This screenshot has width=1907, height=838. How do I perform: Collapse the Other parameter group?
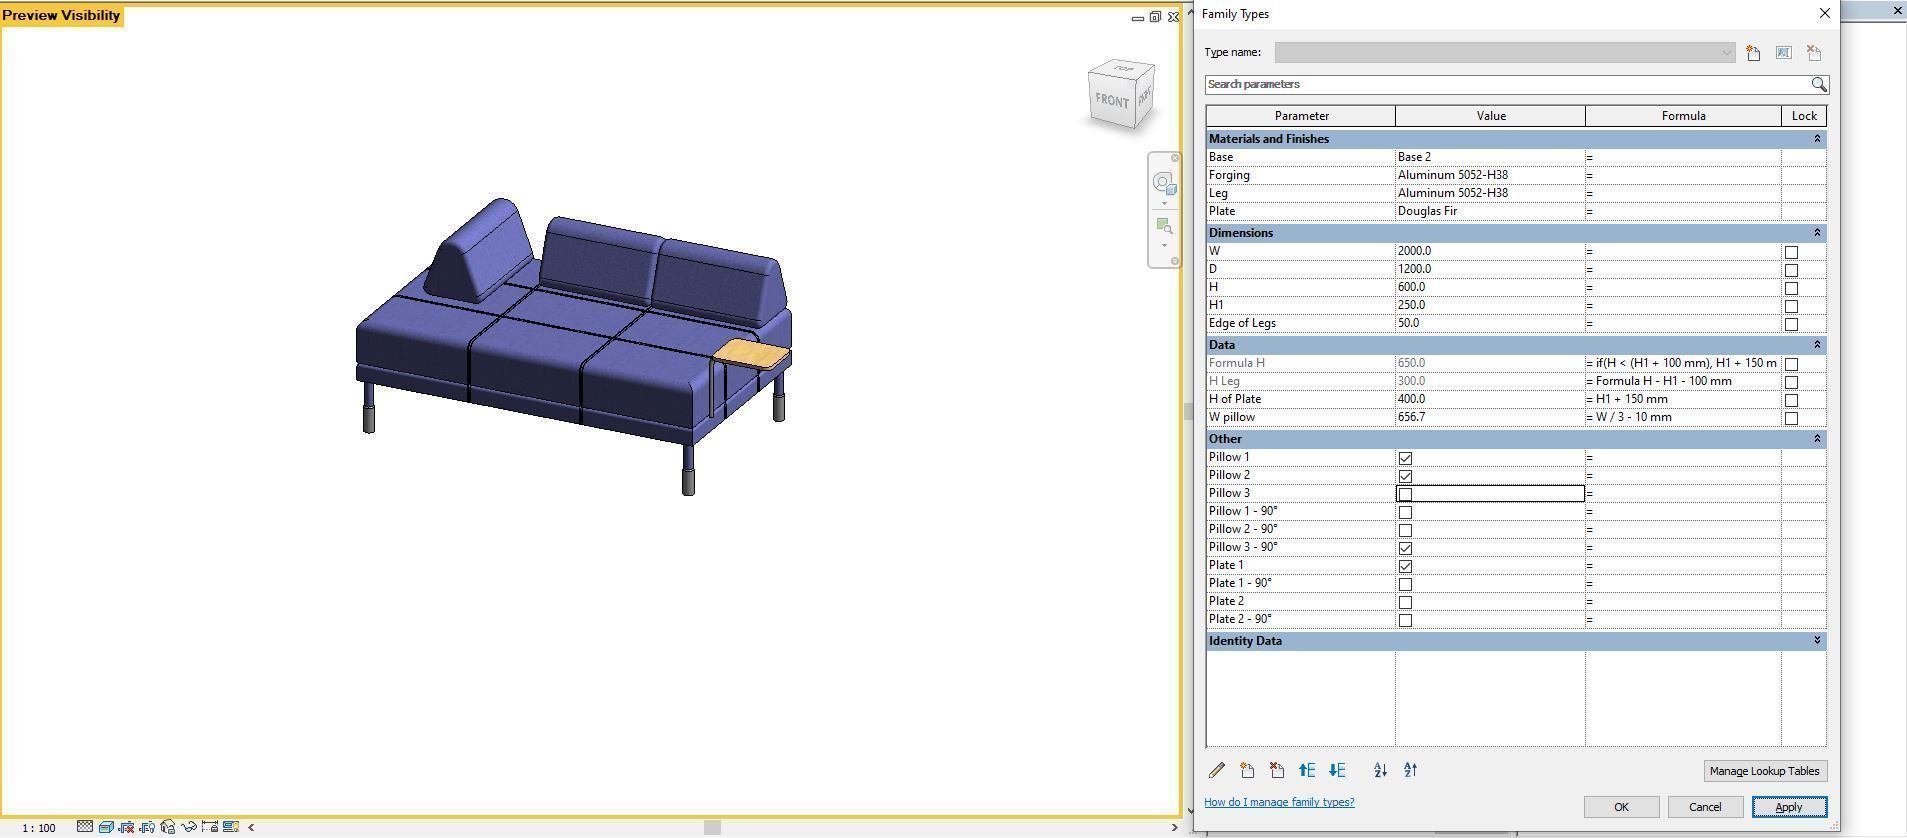coord(1817,439)
